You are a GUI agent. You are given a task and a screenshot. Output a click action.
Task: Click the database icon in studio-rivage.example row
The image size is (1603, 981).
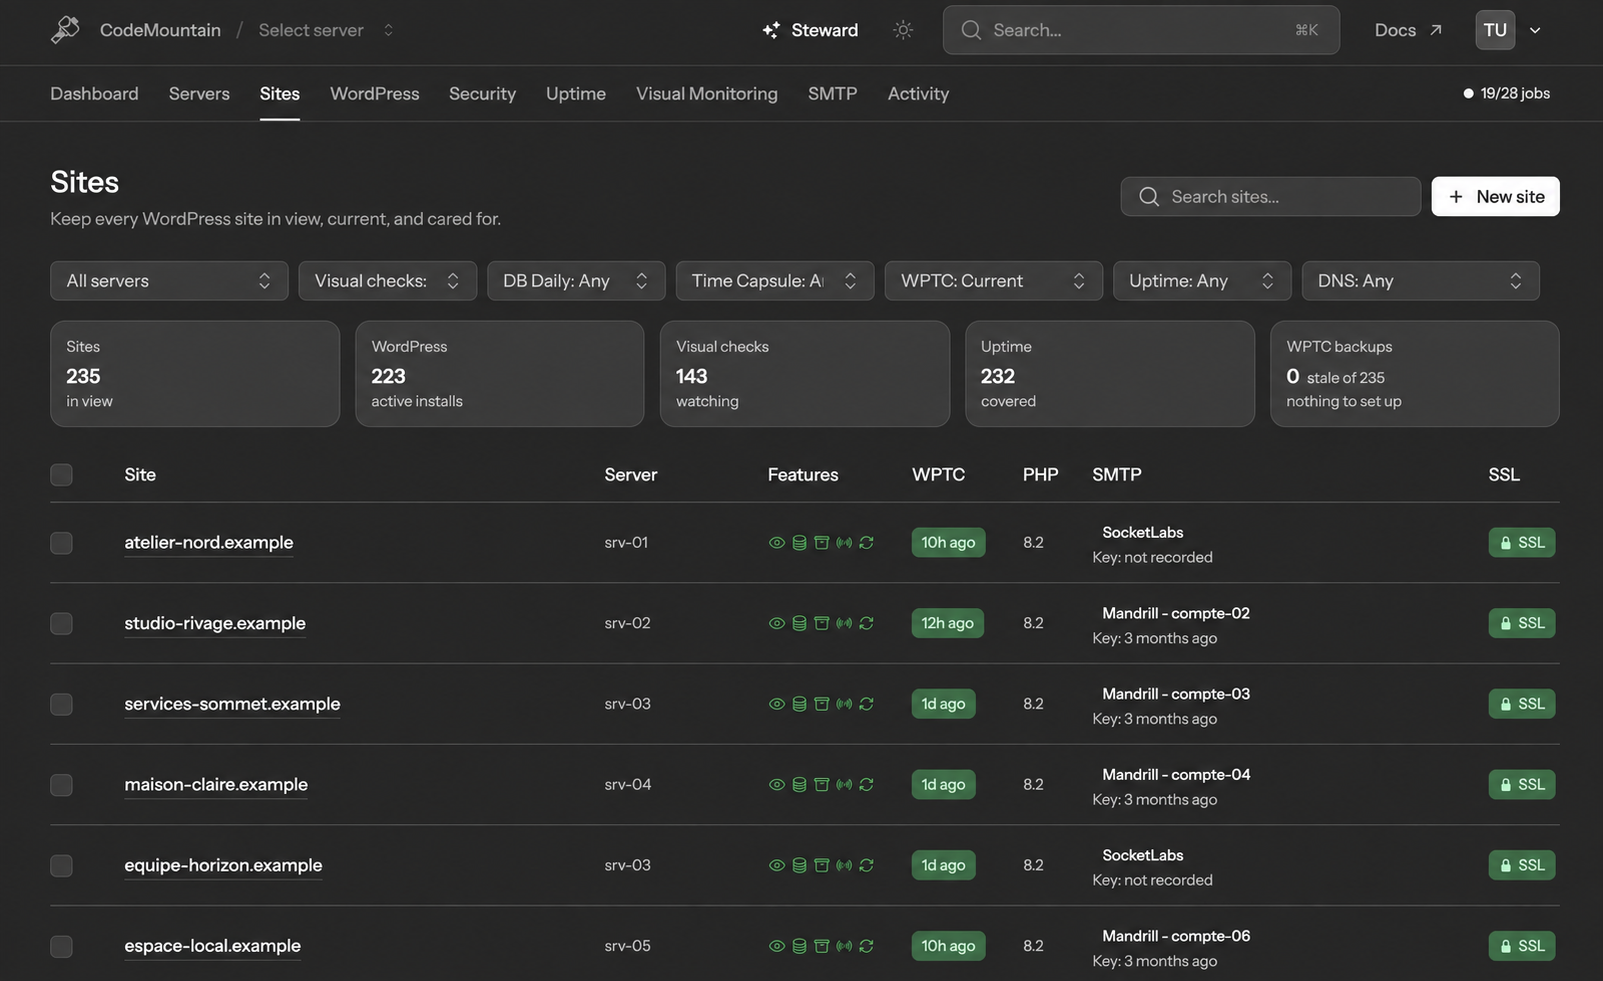(x=799, y=623)
